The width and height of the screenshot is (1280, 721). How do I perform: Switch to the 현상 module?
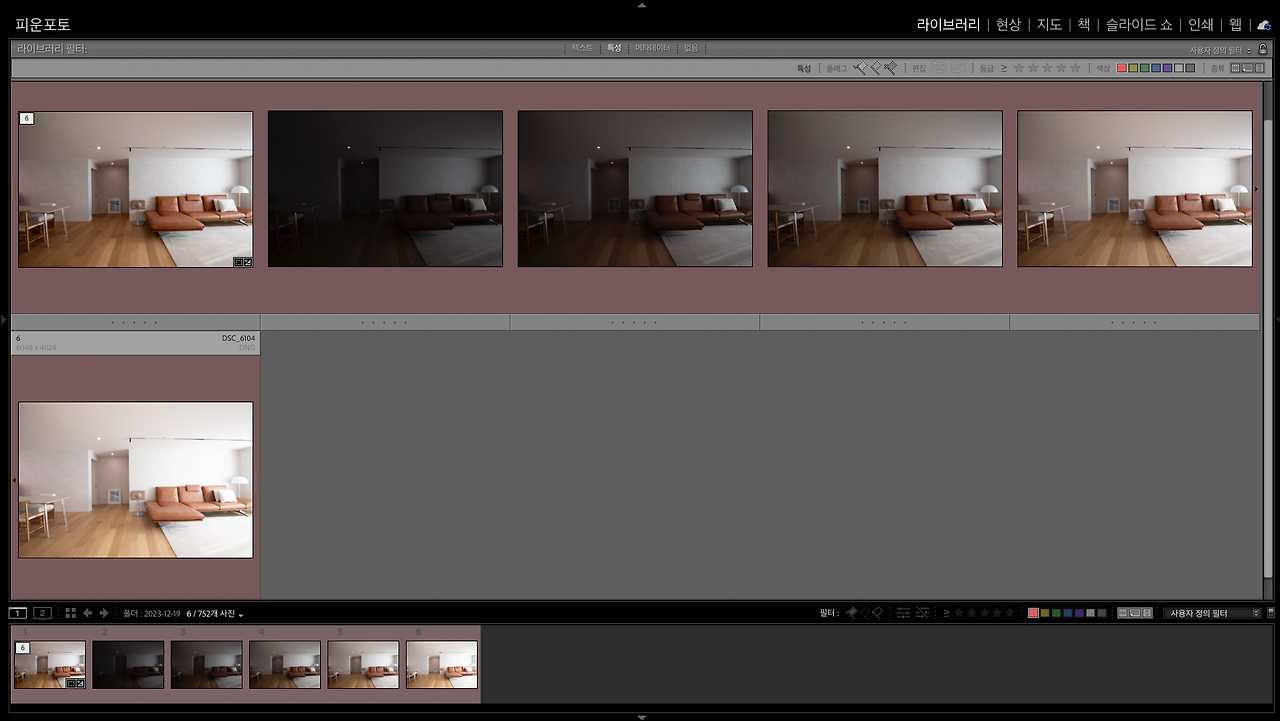(x=1008, y=24)
